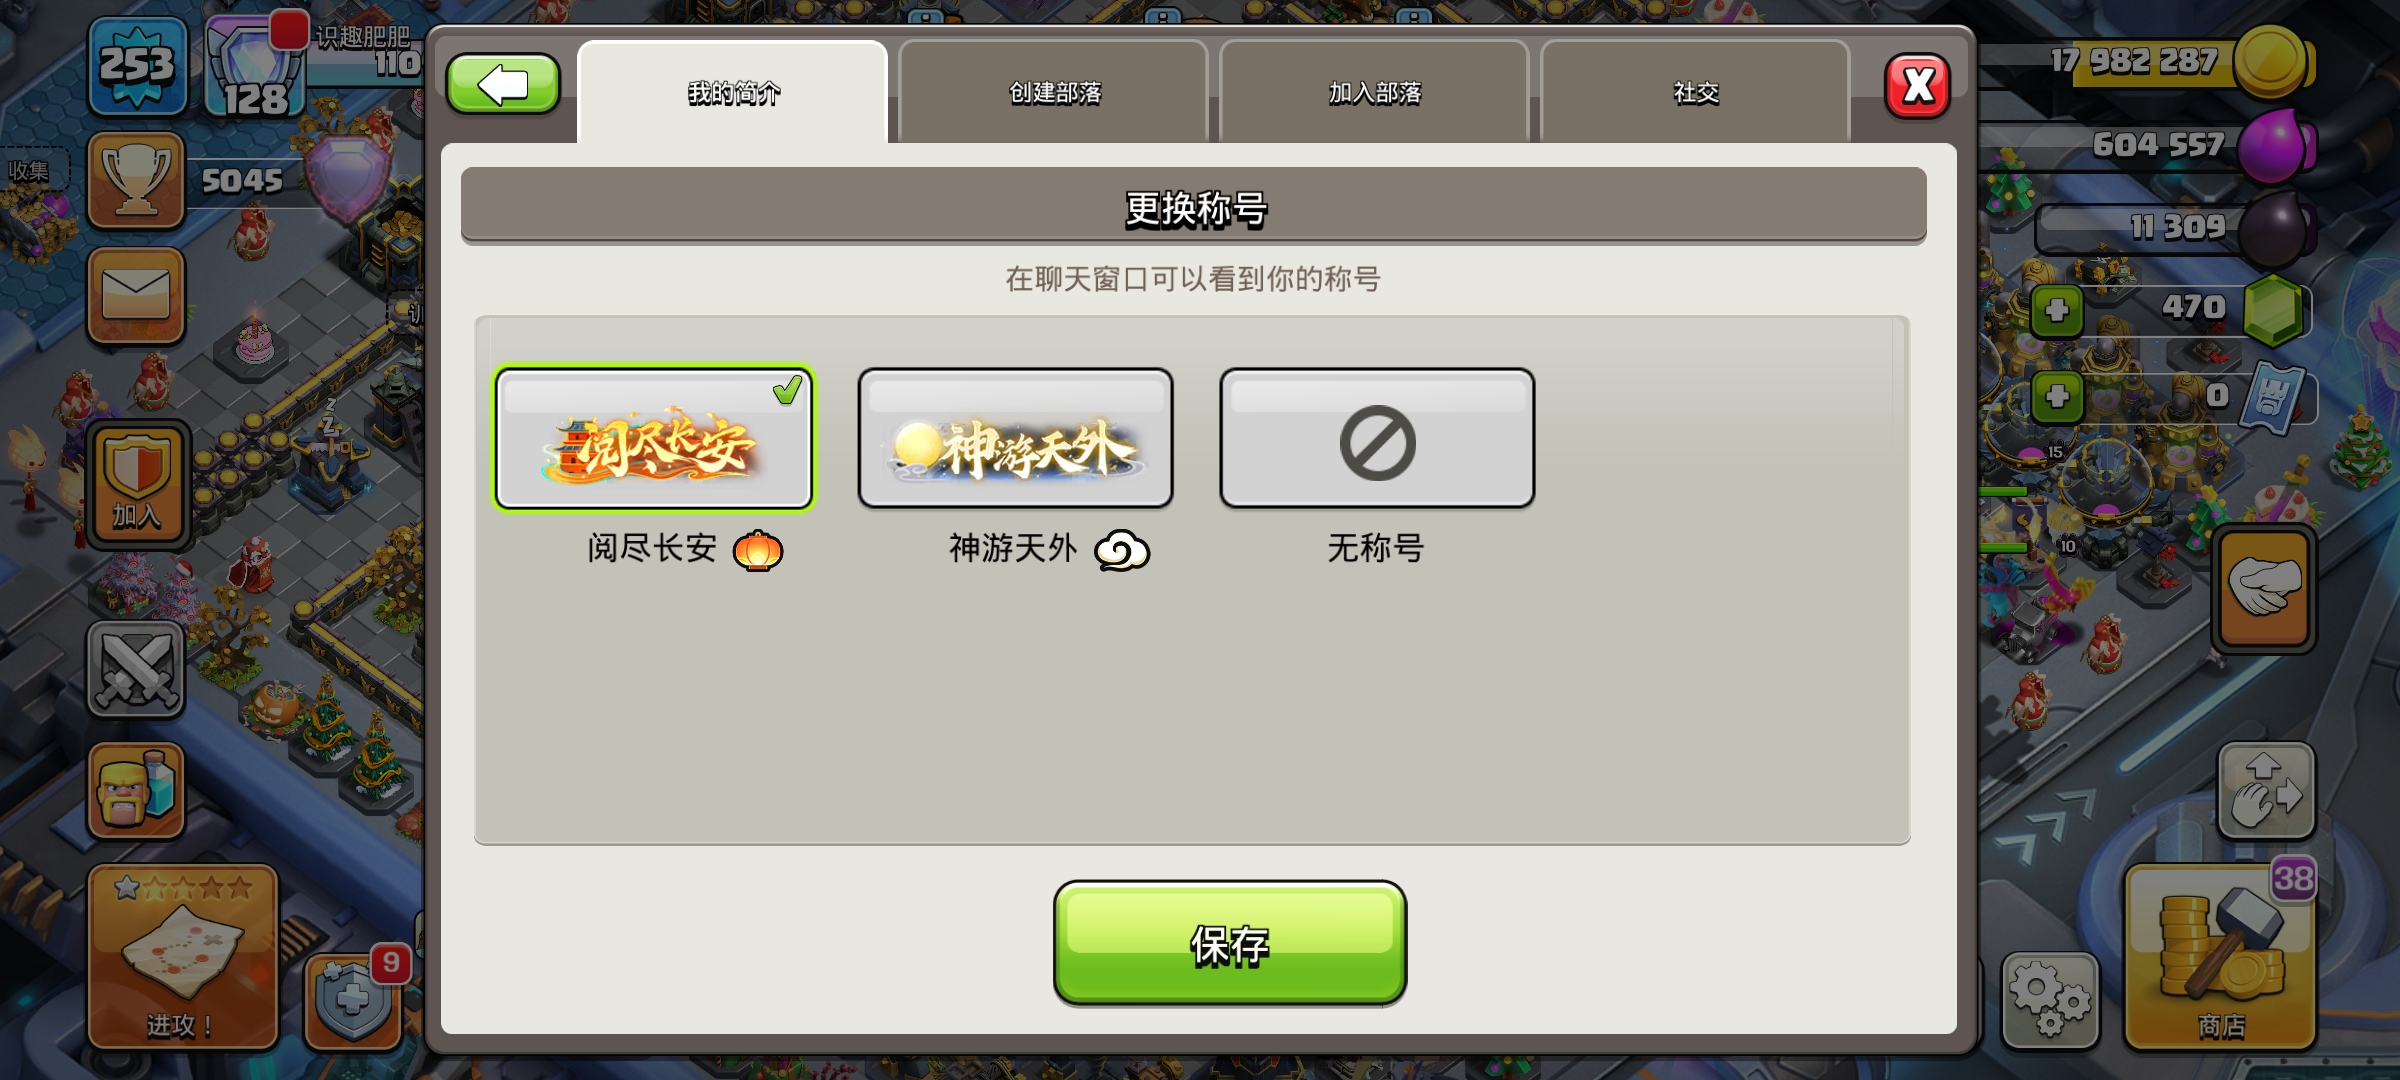This screenshot has height=1080, width=2400.
Task: Go back with the green arrow button
Action: pyautogui.click(x=503, y=84)
